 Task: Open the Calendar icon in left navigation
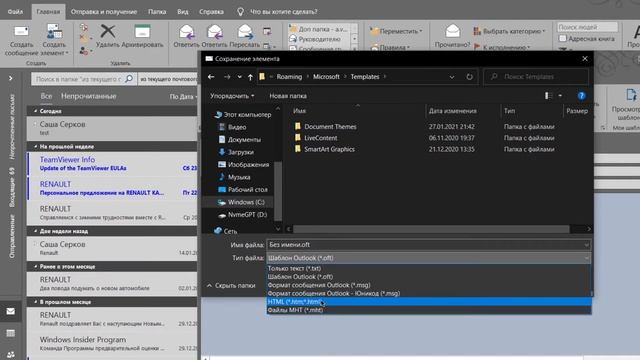(x=11, y=333)
